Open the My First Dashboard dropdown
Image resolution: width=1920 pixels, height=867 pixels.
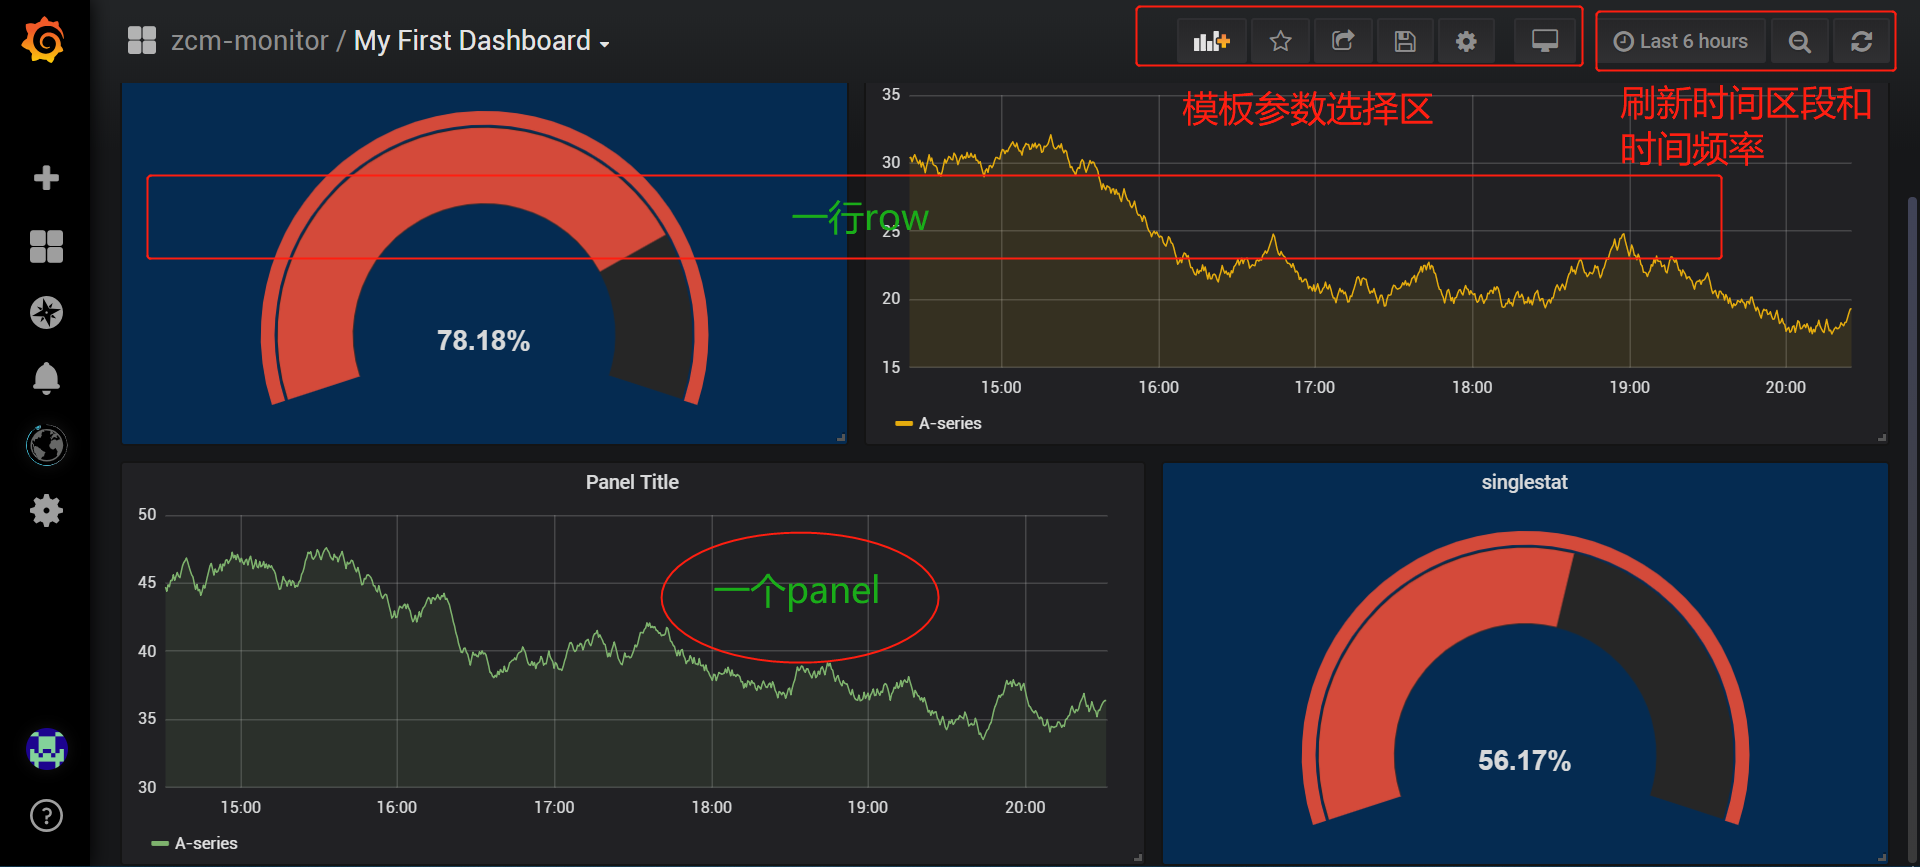[x=481, y=41]
